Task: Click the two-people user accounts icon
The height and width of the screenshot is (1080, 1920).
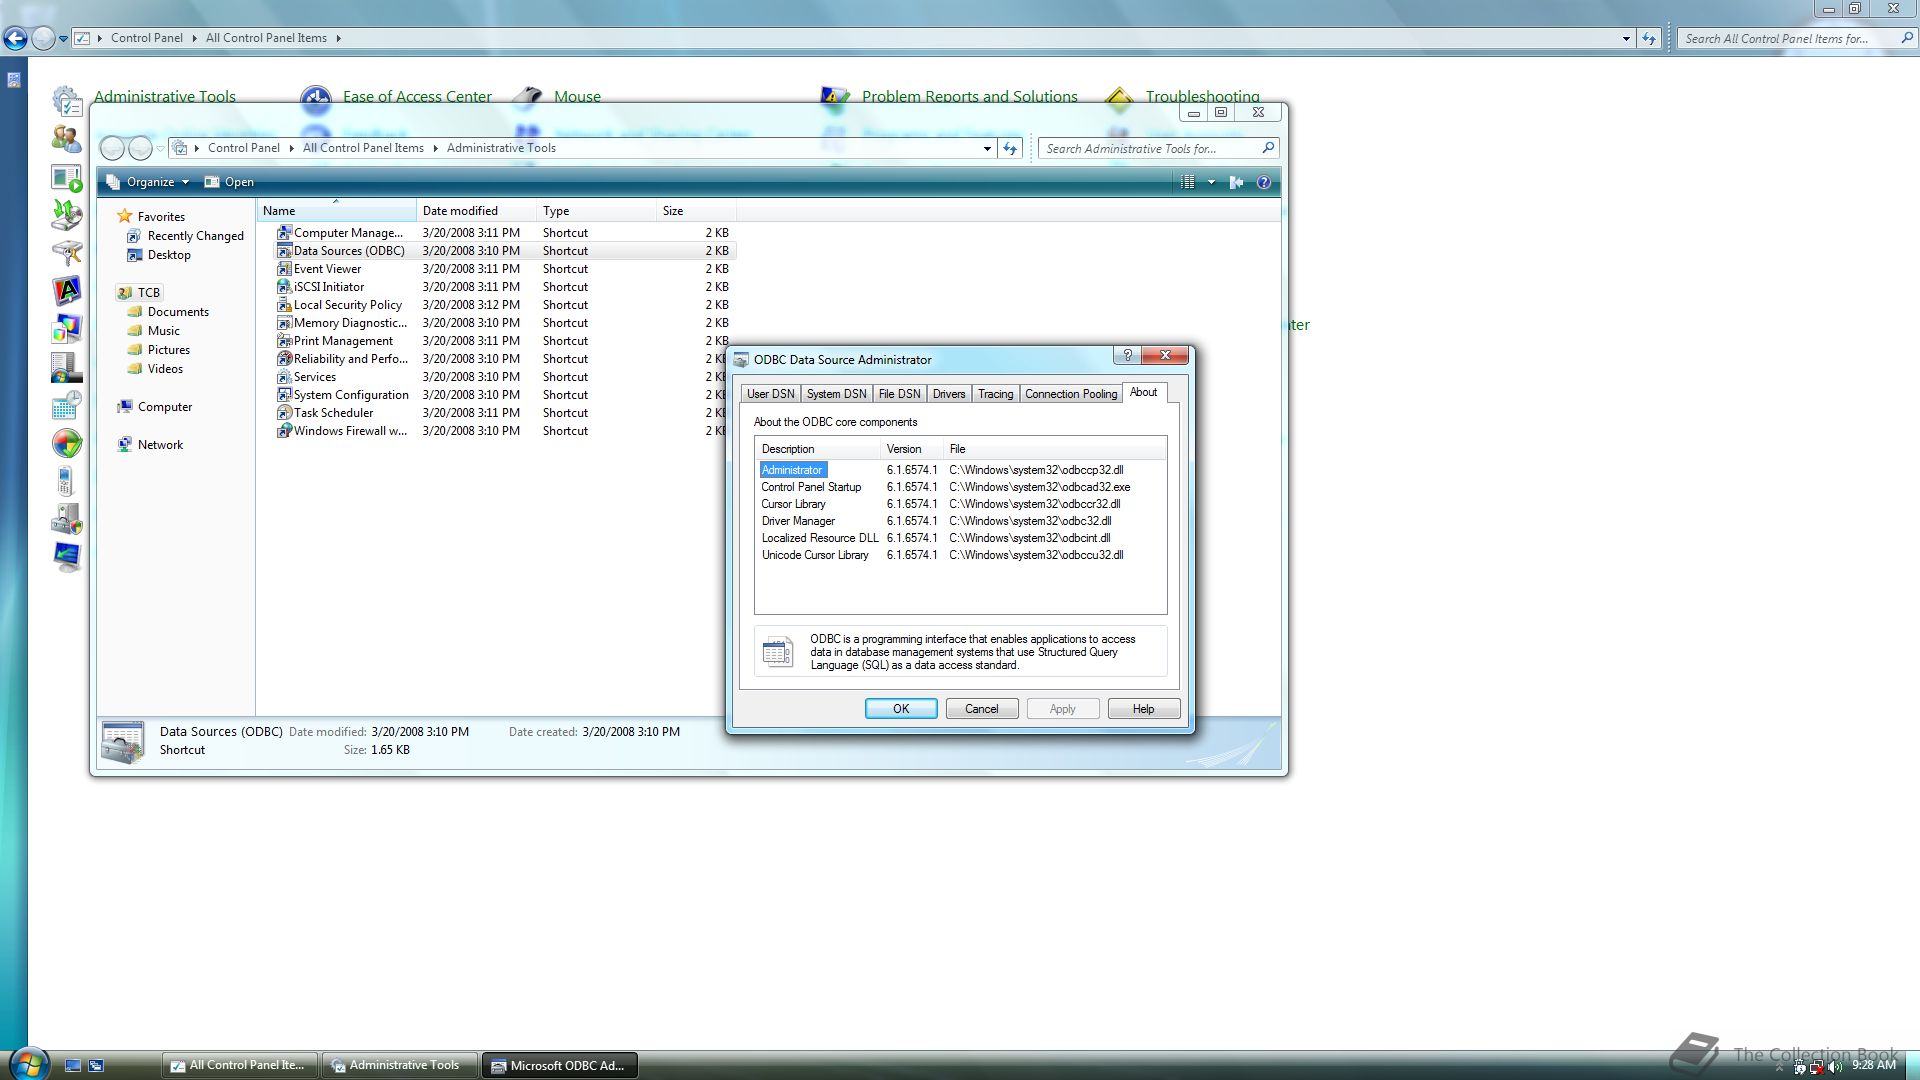Action: point(67,139)
